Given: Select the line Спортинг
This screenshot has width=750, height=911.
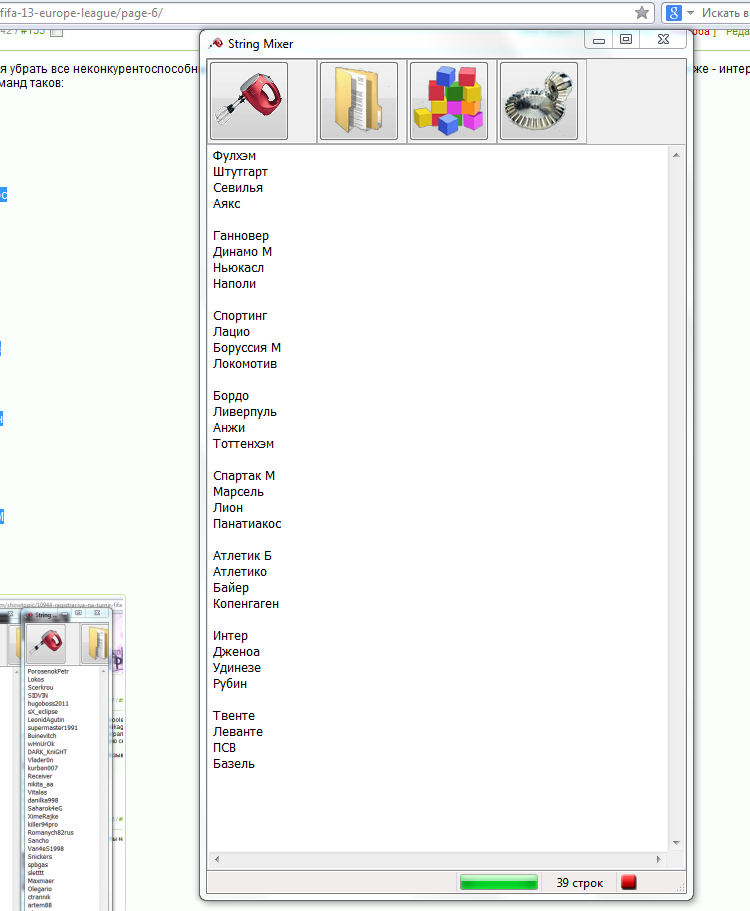Looking at the screenshot, I should coord(240,315).
